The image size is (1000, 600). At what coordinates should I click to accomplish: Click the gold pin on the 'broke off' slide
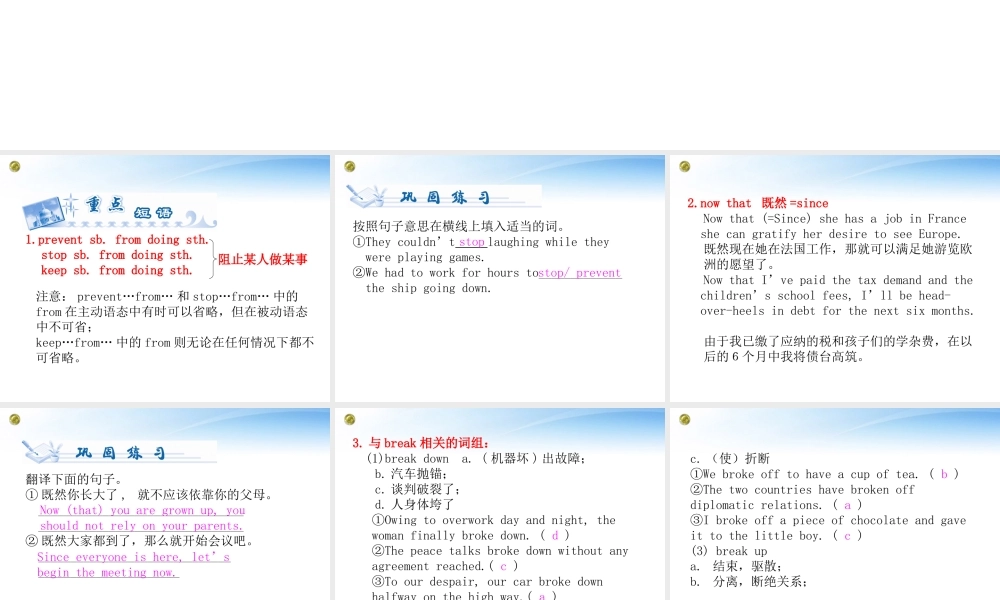point(685,420)
